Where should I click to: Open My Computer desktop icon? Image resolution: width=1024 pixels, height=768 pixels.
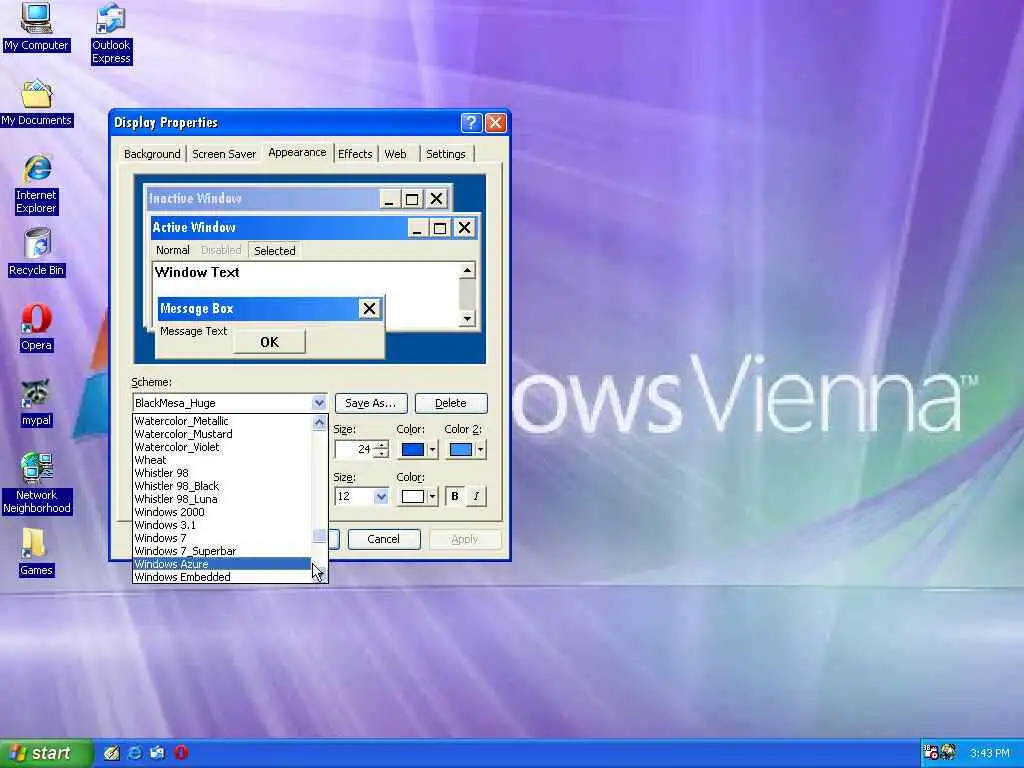[36, 27]
